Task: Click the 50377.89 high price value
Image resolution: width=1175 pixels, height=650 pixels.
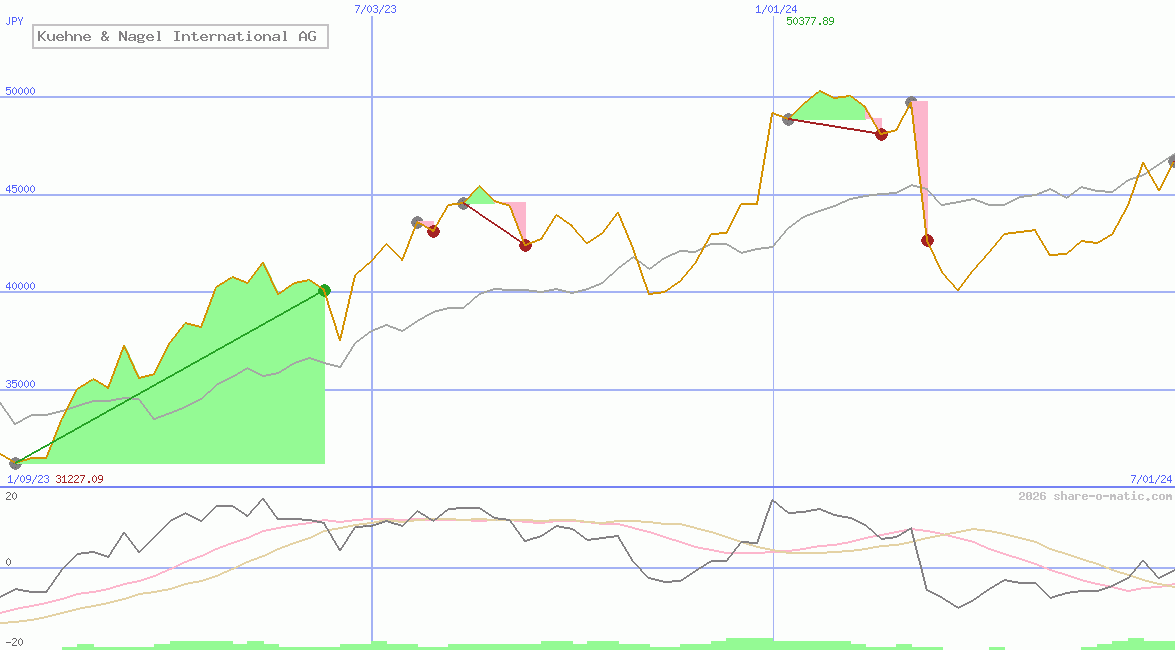Action: pyautogui.click(x=810, y=21)
